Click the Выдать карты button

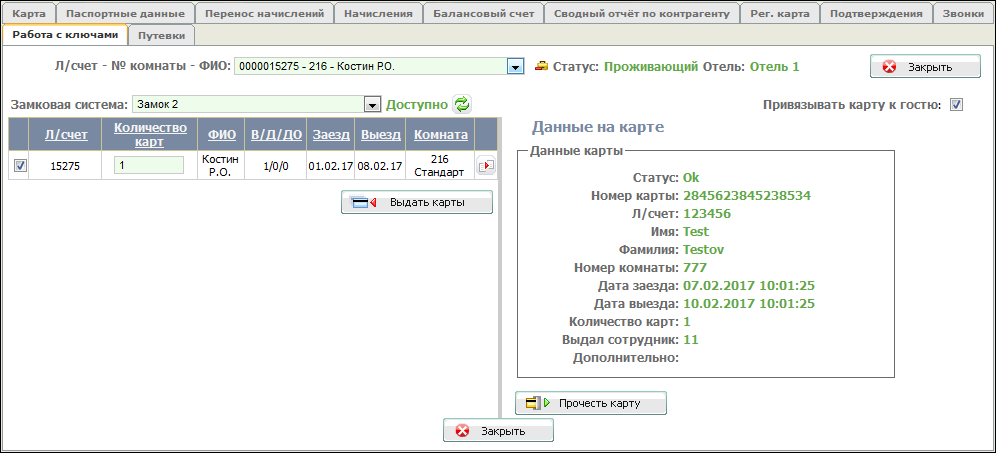417,203
